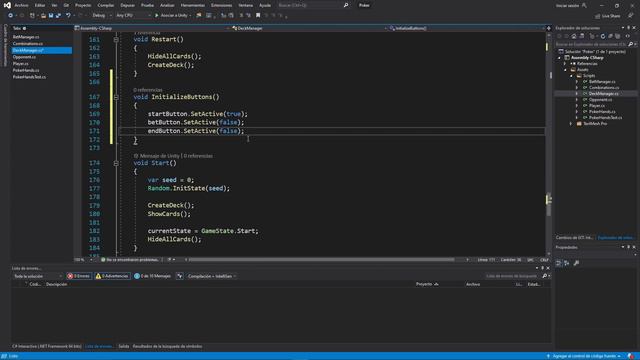The height and width of the screenshot is (360, 640).
Task: Select DeckManager.cs in Solution Explorer
Action: coord(603,94)
